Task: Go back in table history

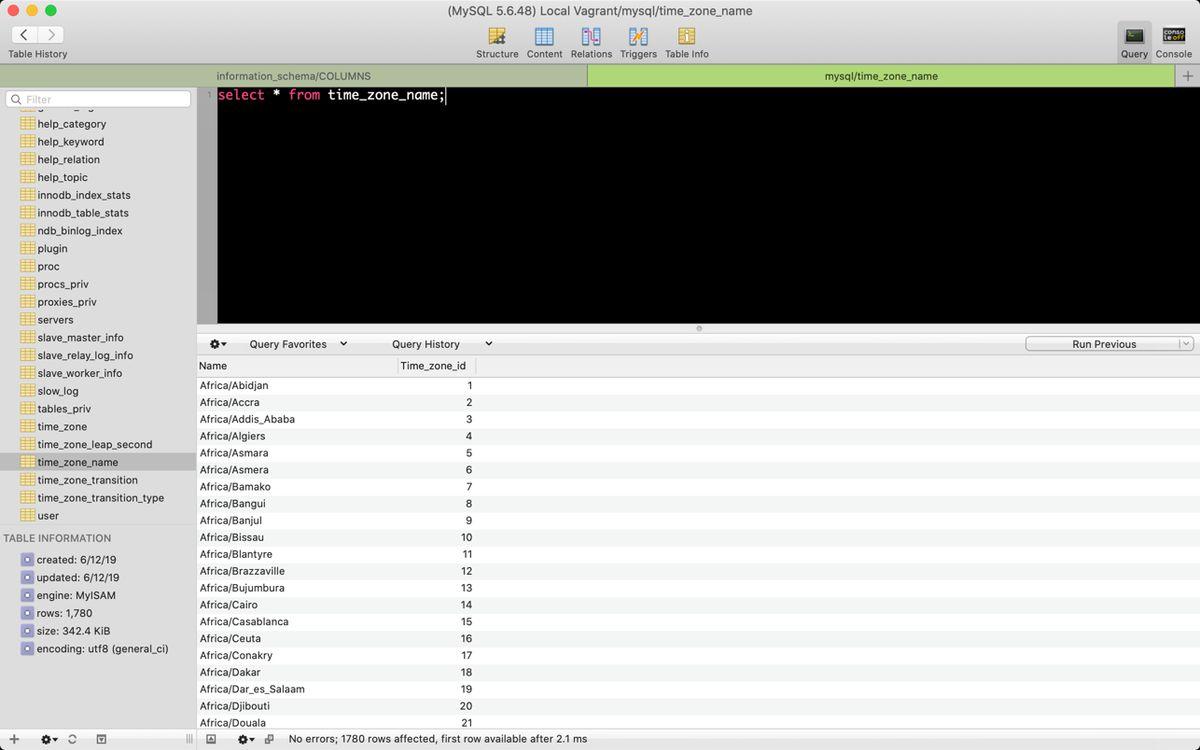Action: point(24,35)
